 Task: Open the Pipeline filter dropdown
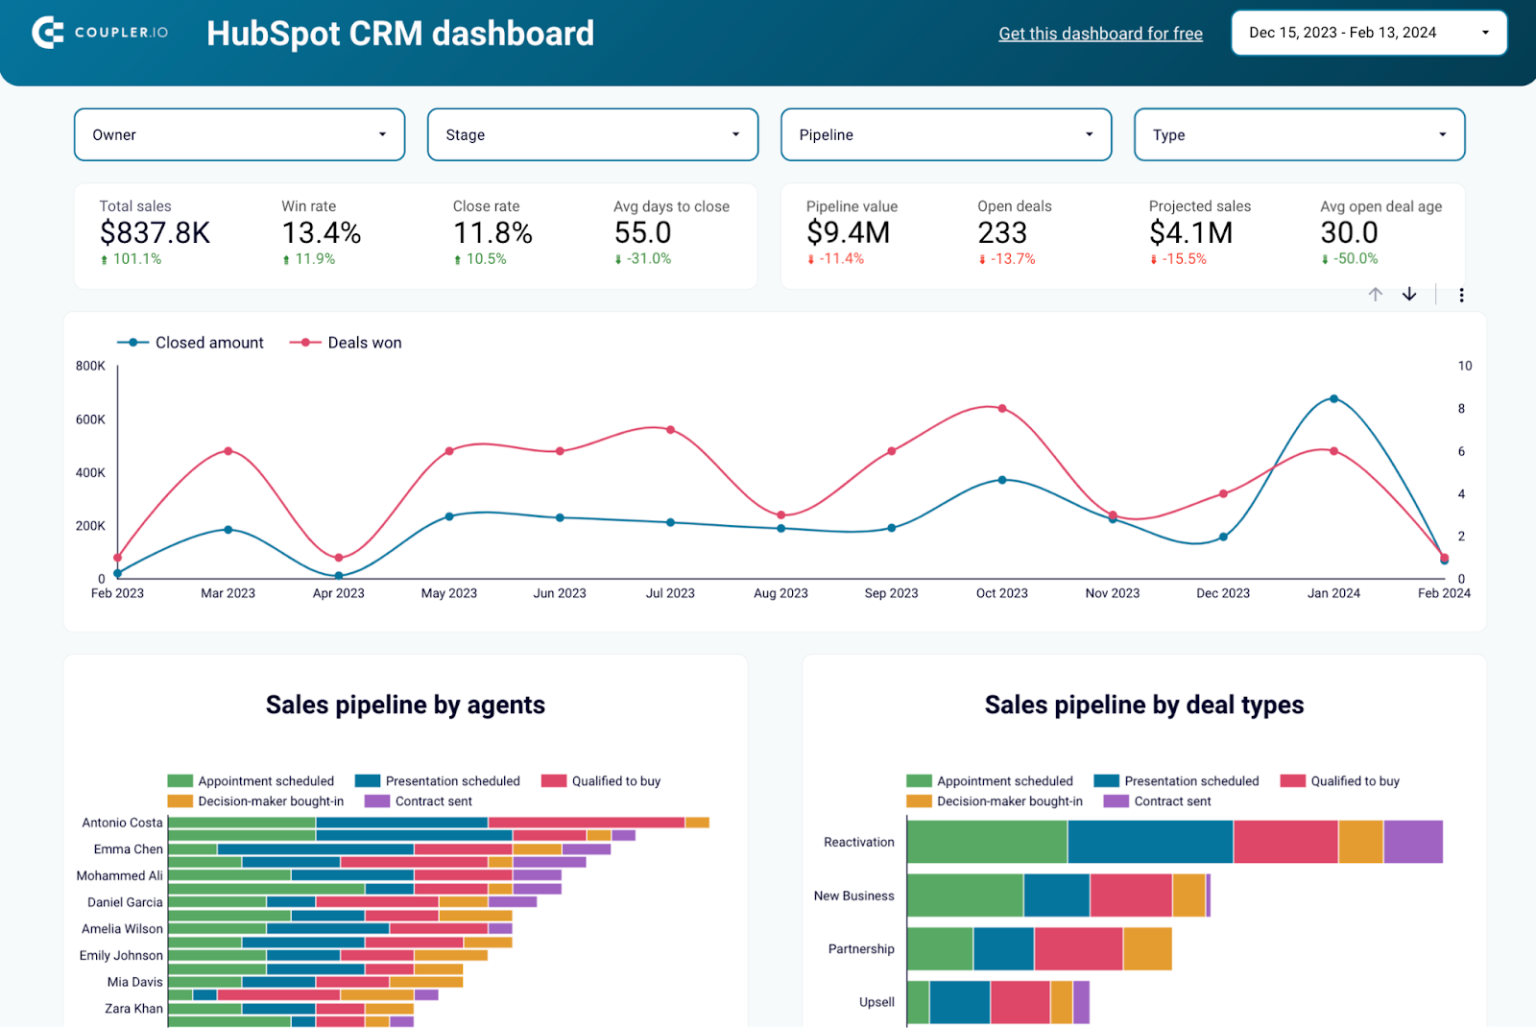[945, 134]
